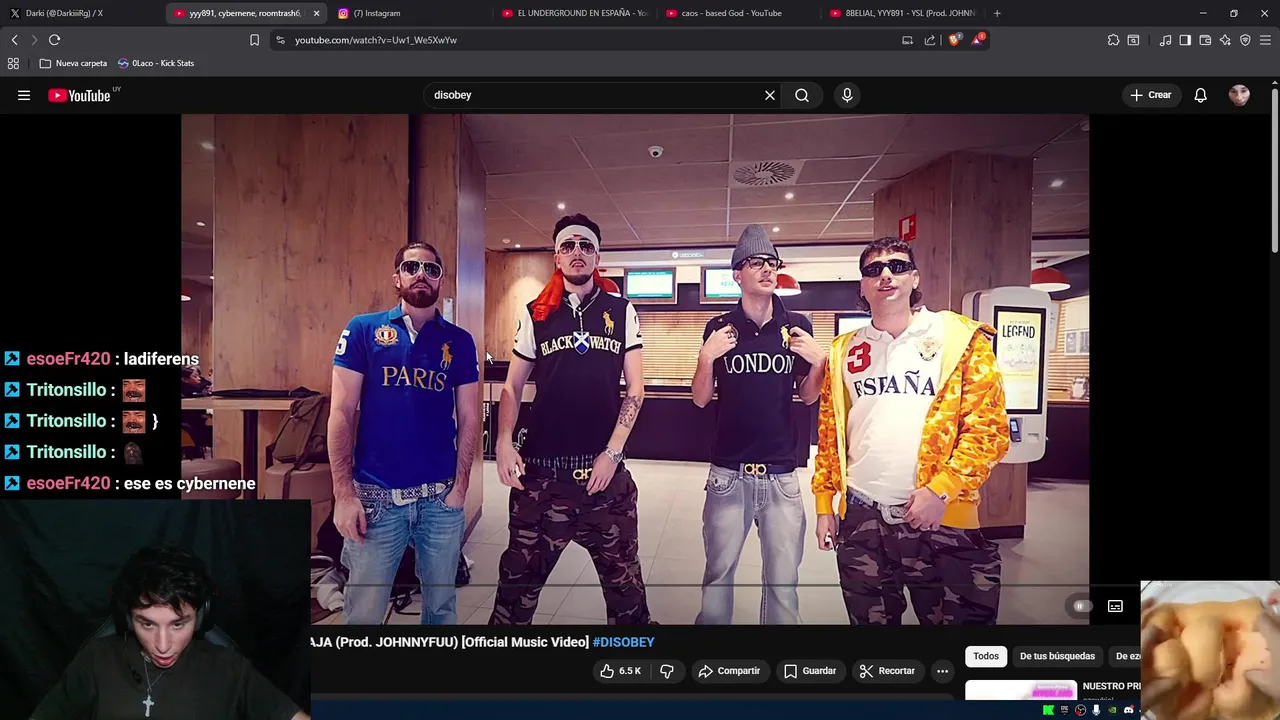Screen dimensions: 1280x720
Task: Open the tab search toolbar icon
Action: [1133, 40]
